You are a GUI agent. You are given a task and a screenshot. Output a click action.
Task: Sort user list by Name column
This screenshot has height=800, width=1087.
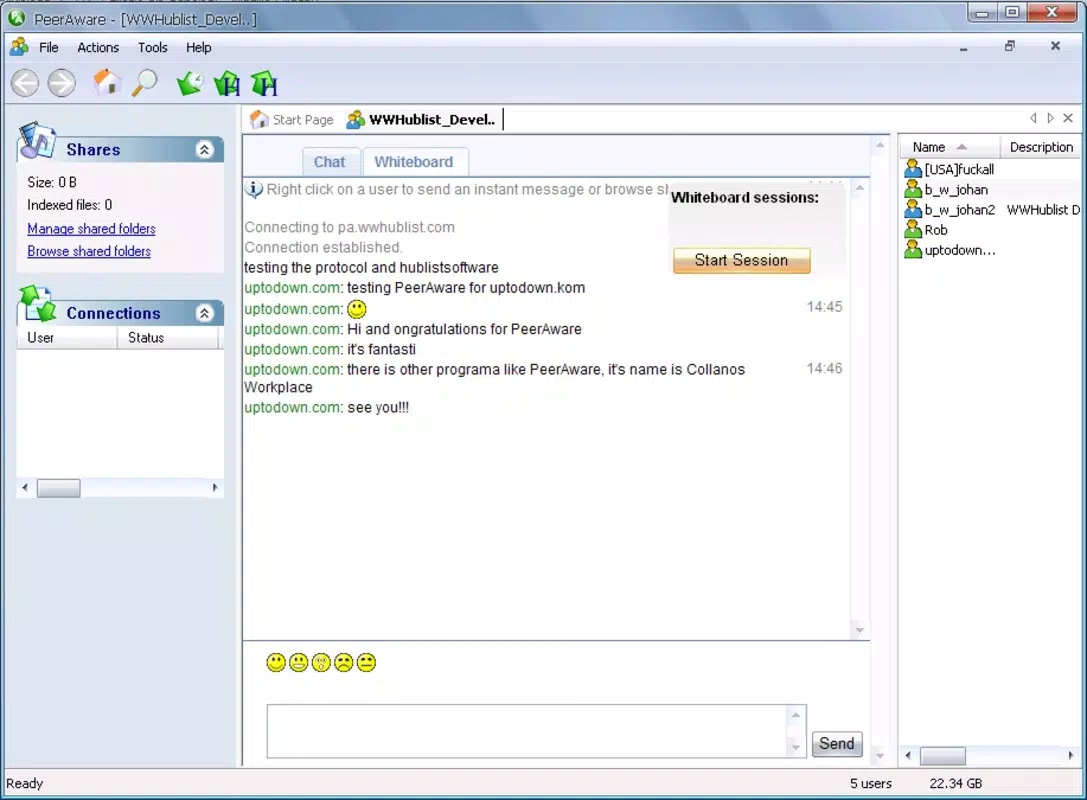point(949,147)
